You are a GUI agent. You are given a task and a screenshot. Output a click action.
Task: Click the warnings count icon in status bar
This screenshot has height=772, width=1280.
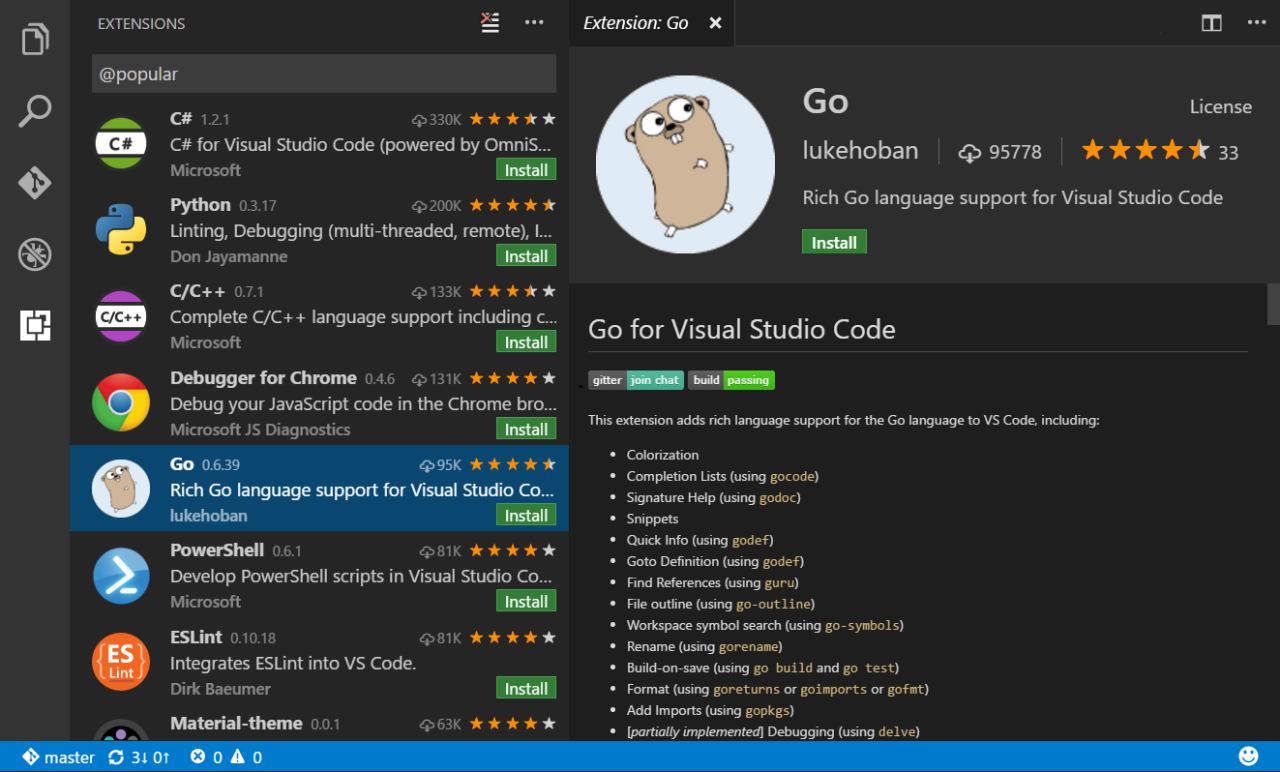pos(237,757)
